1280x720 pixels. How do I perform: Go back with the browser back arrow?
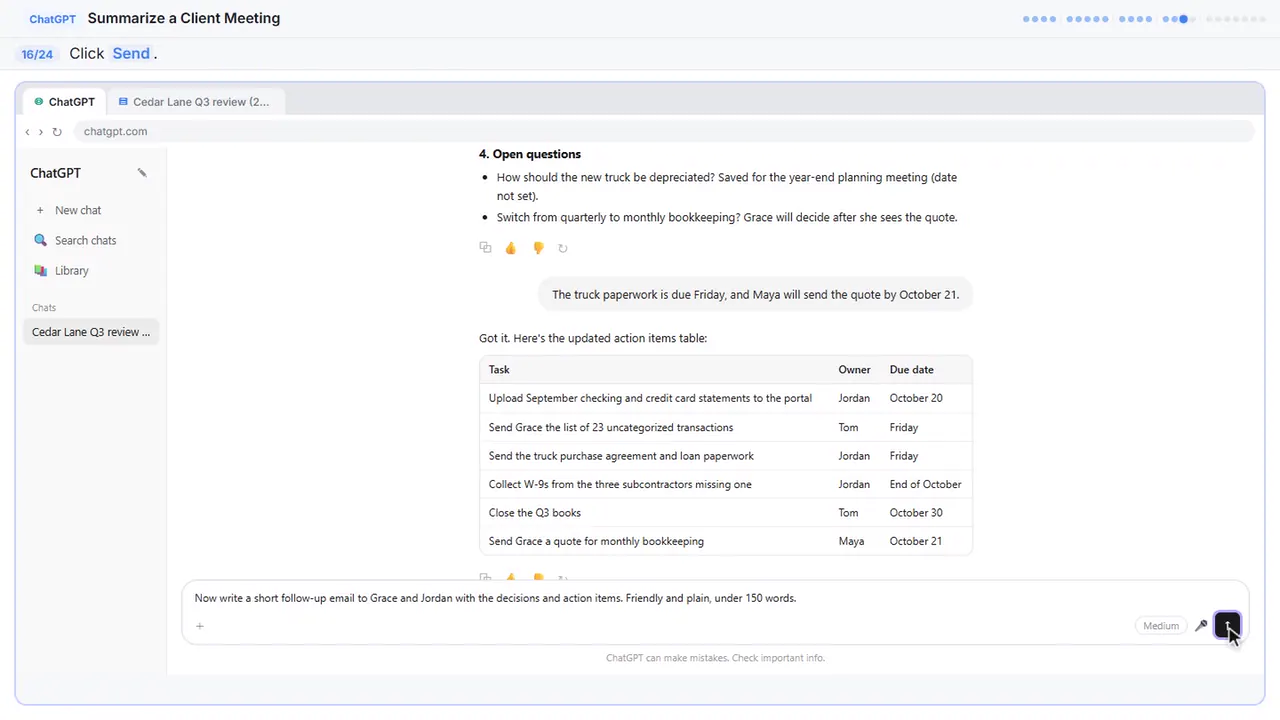coord(27,131)
